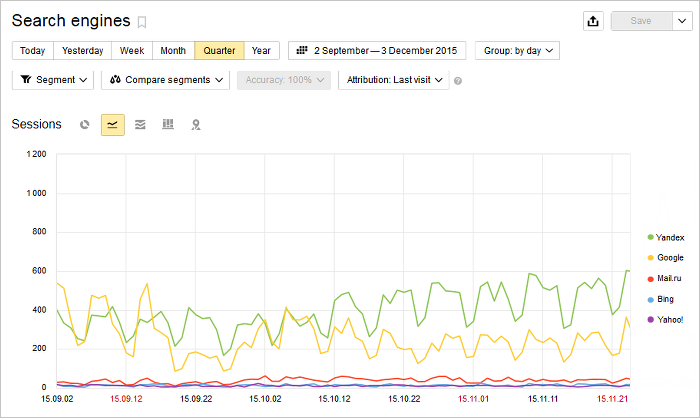This screenshot has height=418, width=700.
Task: Switch to stacked area chart view
Action: pos(140,124)
